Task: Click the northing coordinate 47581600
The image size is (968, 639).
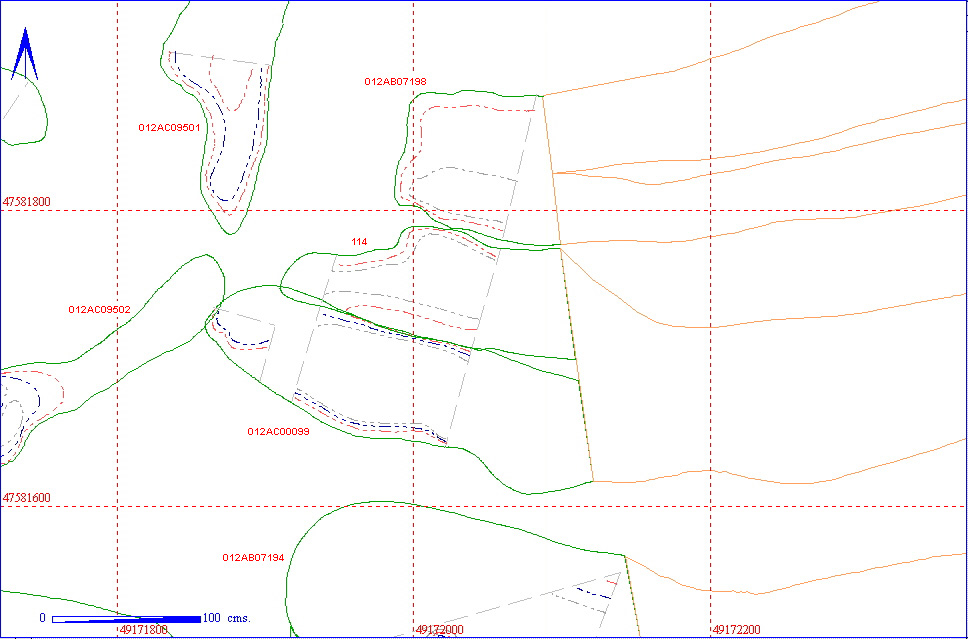Action: 27,498
